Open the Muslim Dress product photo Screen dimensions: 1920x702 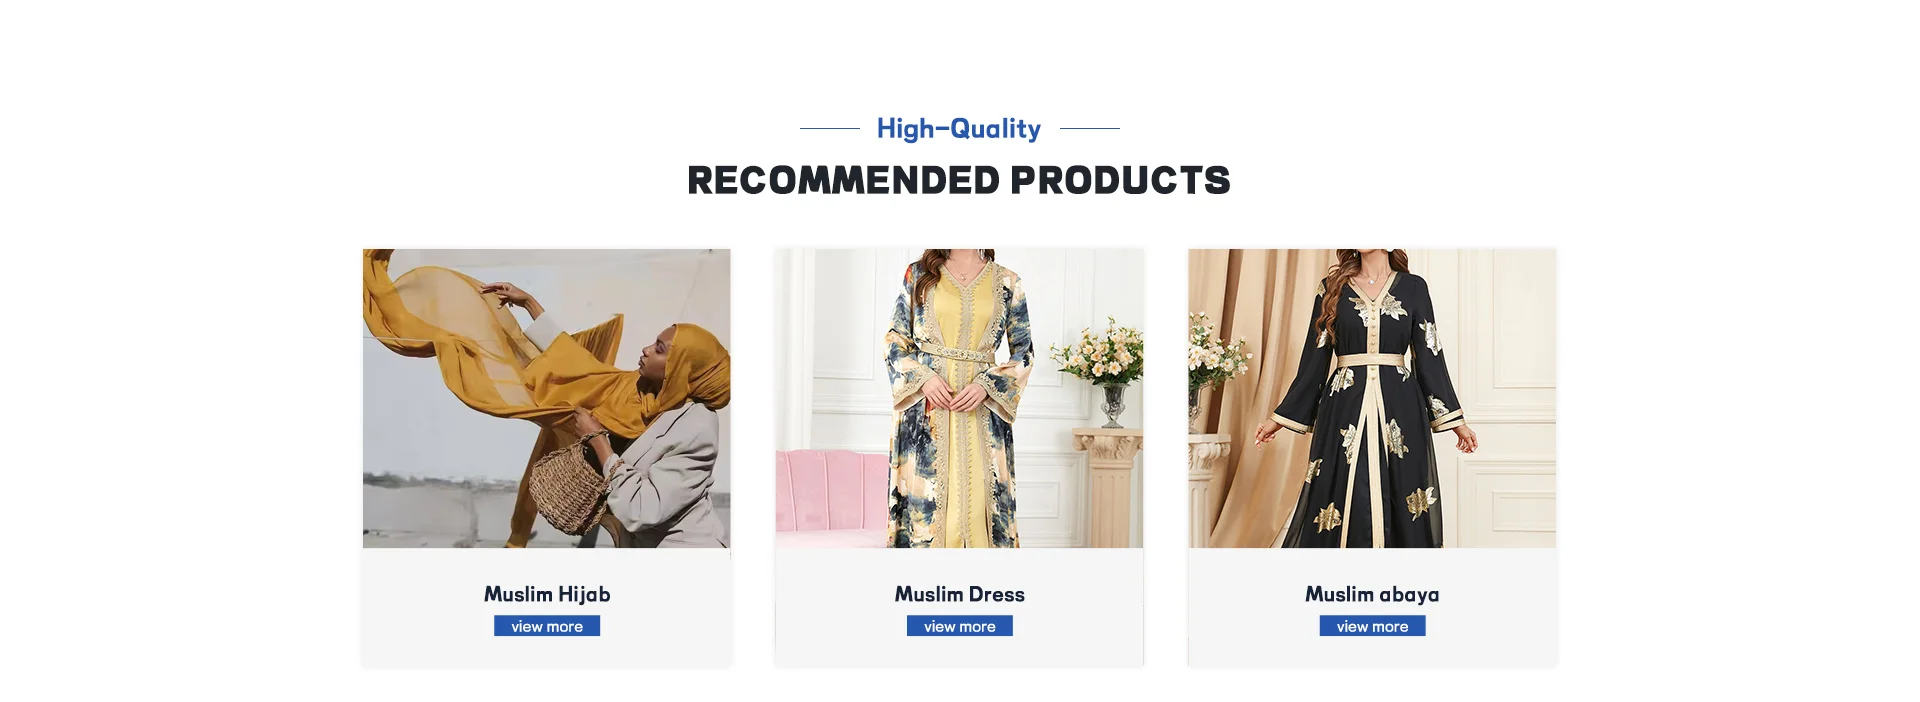pos(959,398)
